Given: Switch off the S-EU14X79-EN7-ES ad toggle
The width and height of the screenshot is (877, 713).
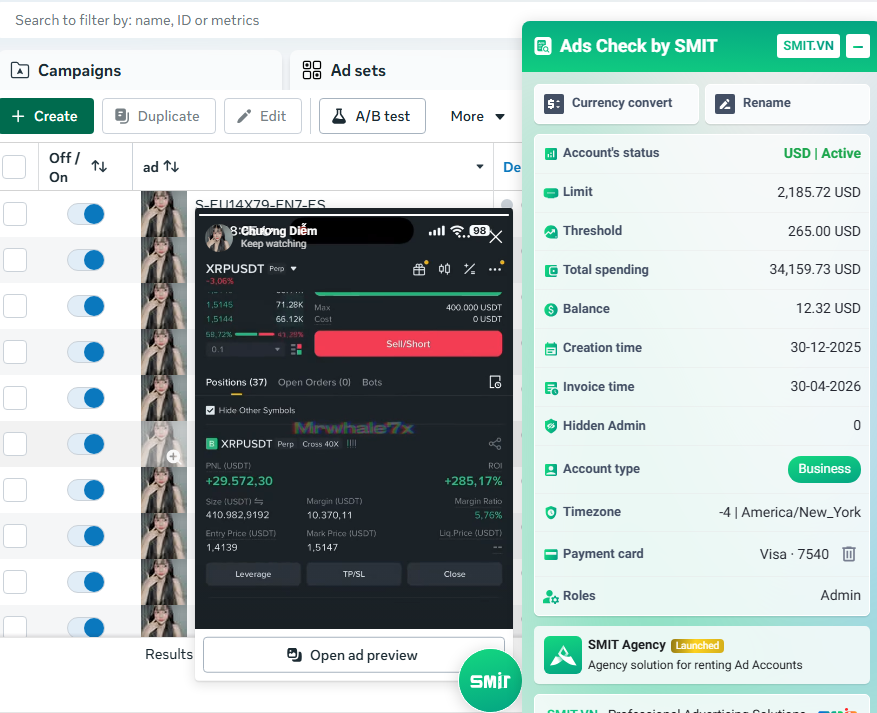Looking at the screenshot, I should coord(86,214).
